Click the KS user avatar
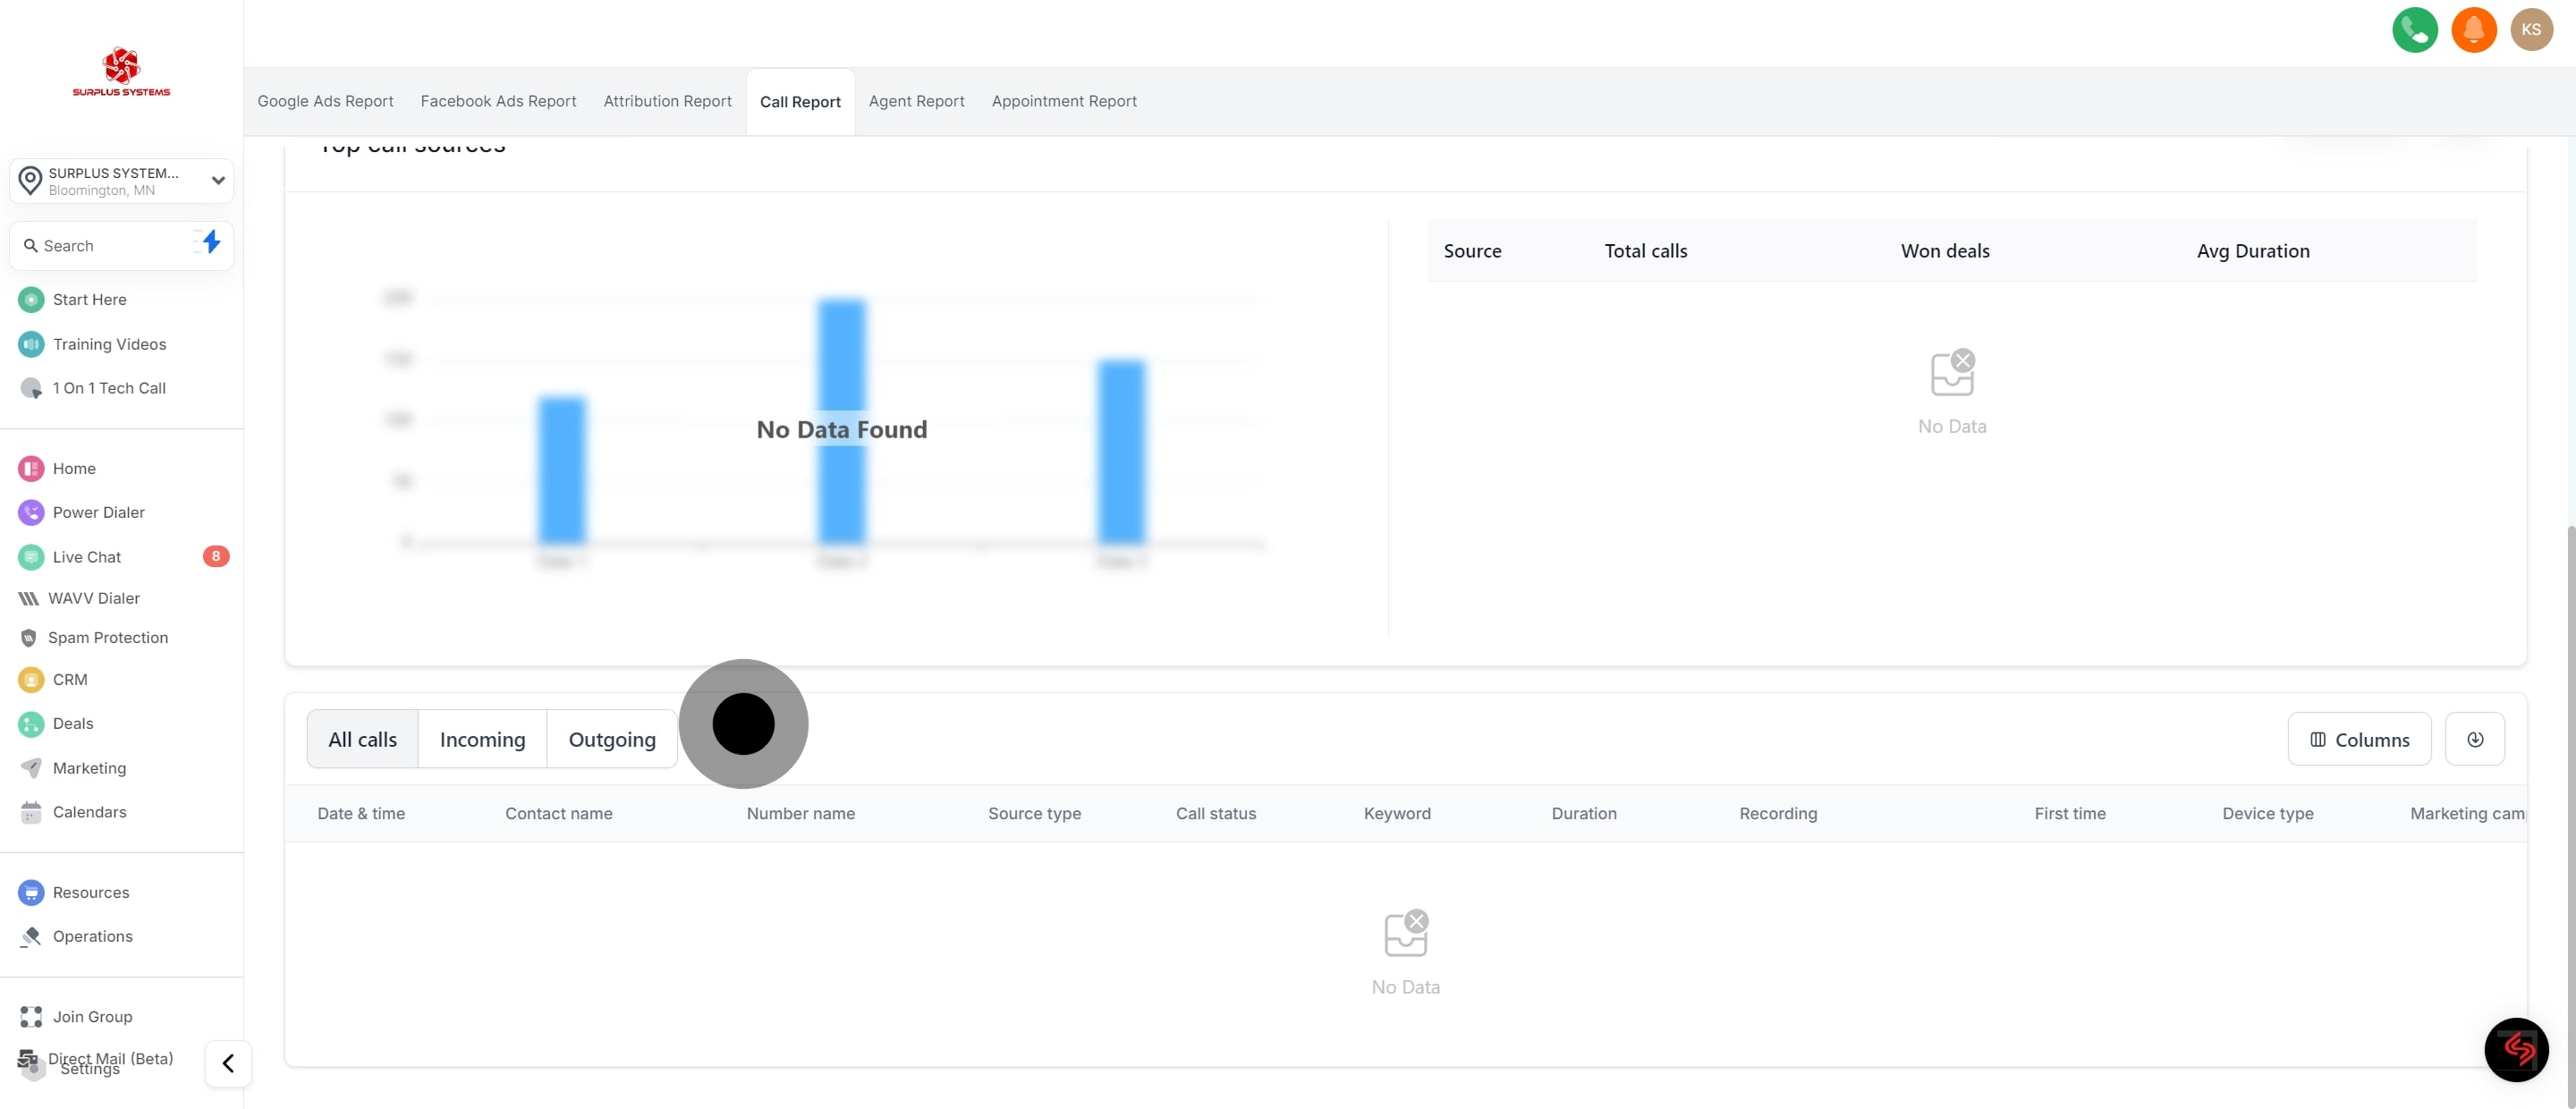 (x=2531, y=30)
